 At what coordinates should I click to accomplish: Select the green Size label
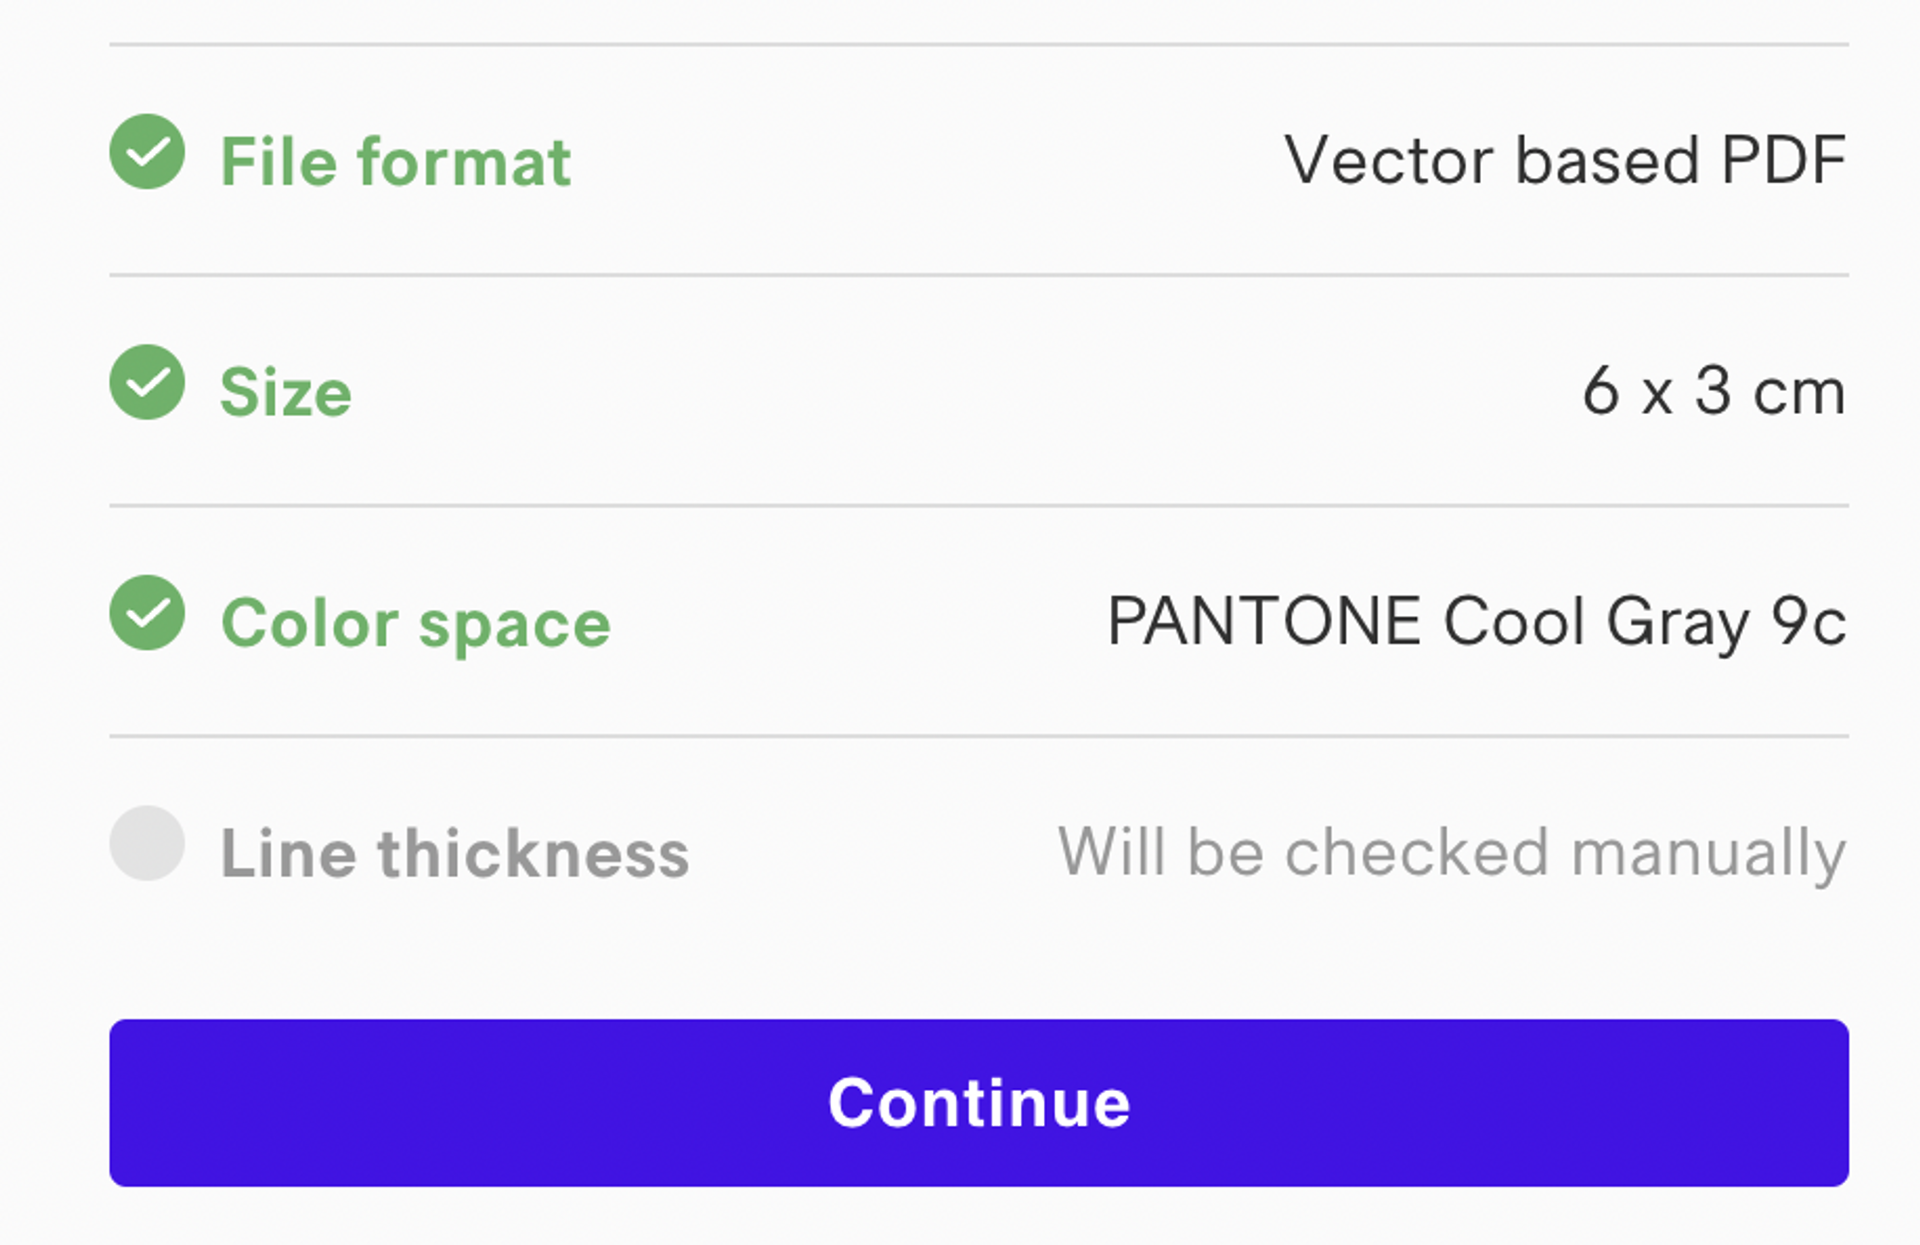[x=286, y=392]
